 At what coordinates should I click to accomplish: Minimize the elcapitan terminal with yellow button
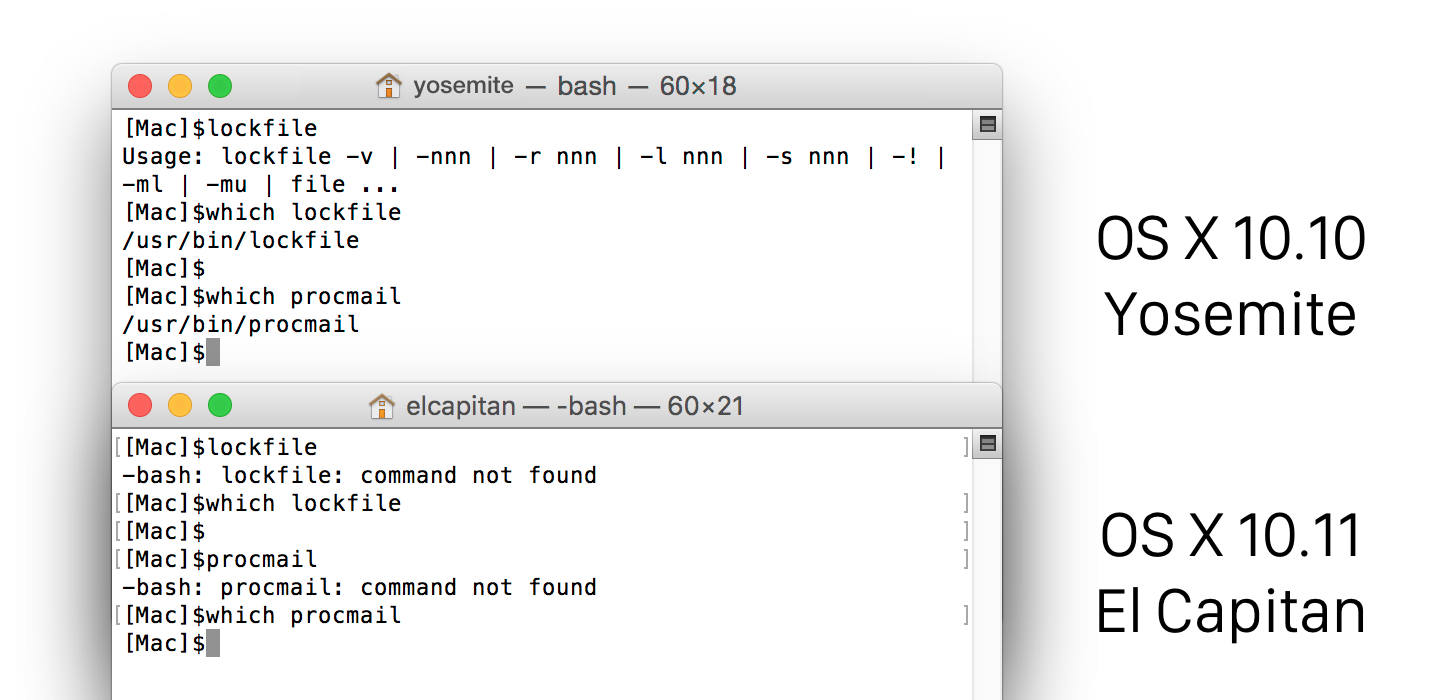click(180, 405)
